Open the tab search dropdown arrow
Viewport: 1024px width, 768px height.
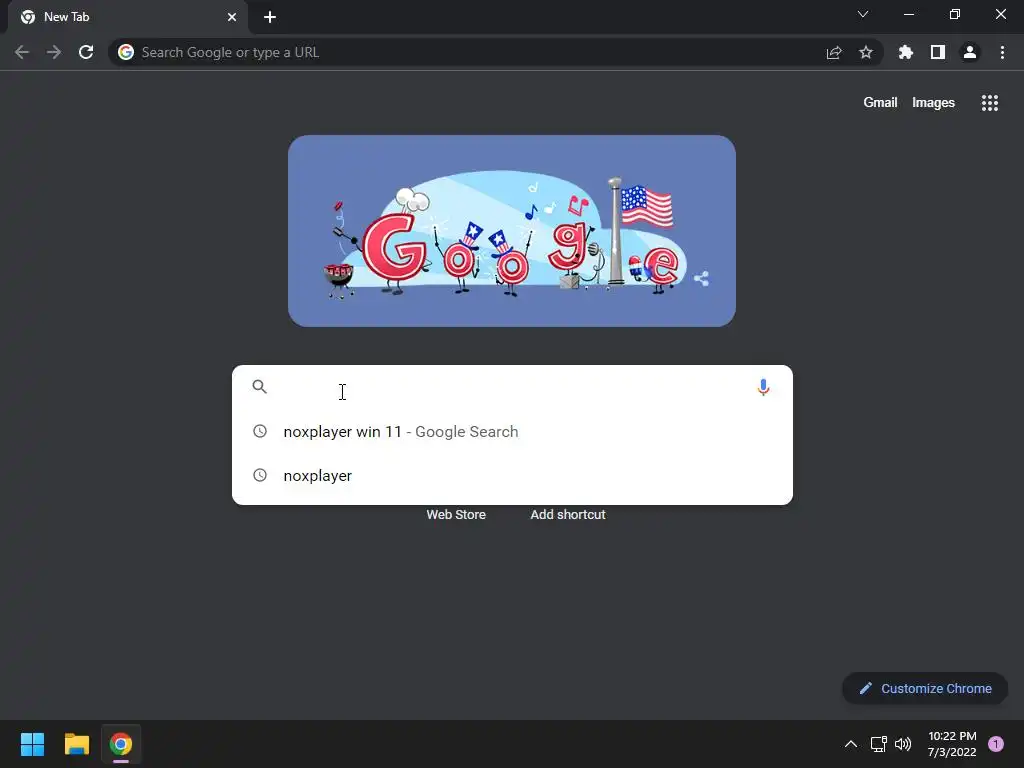coord(863,14)
